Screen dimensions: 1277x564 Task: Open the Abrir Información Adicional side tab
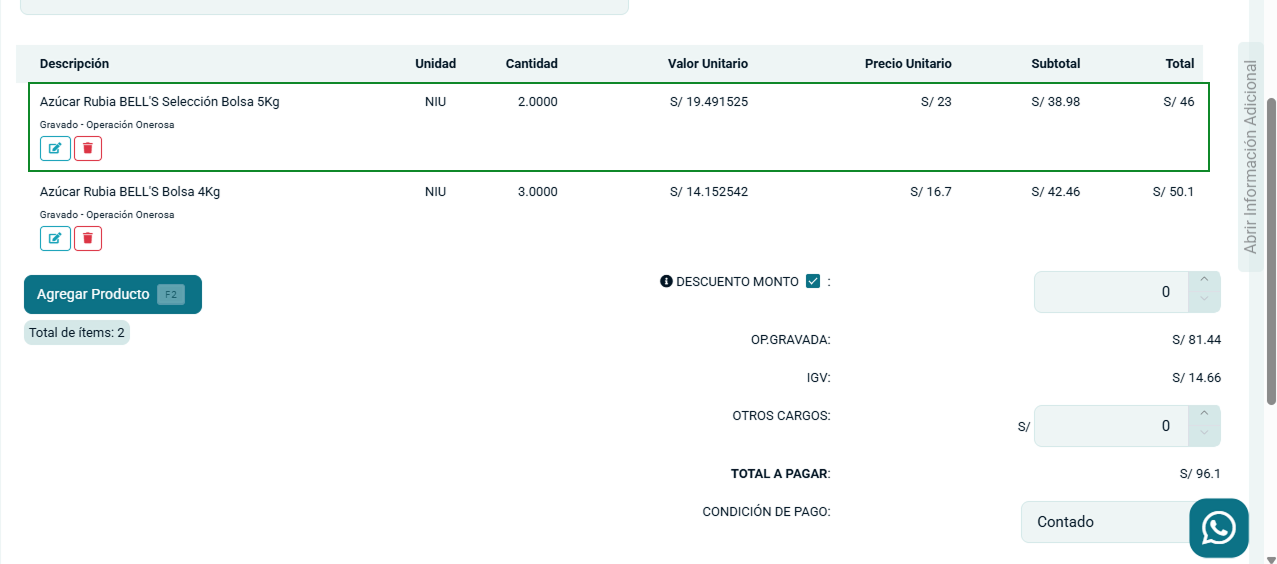coord(1250,157)
